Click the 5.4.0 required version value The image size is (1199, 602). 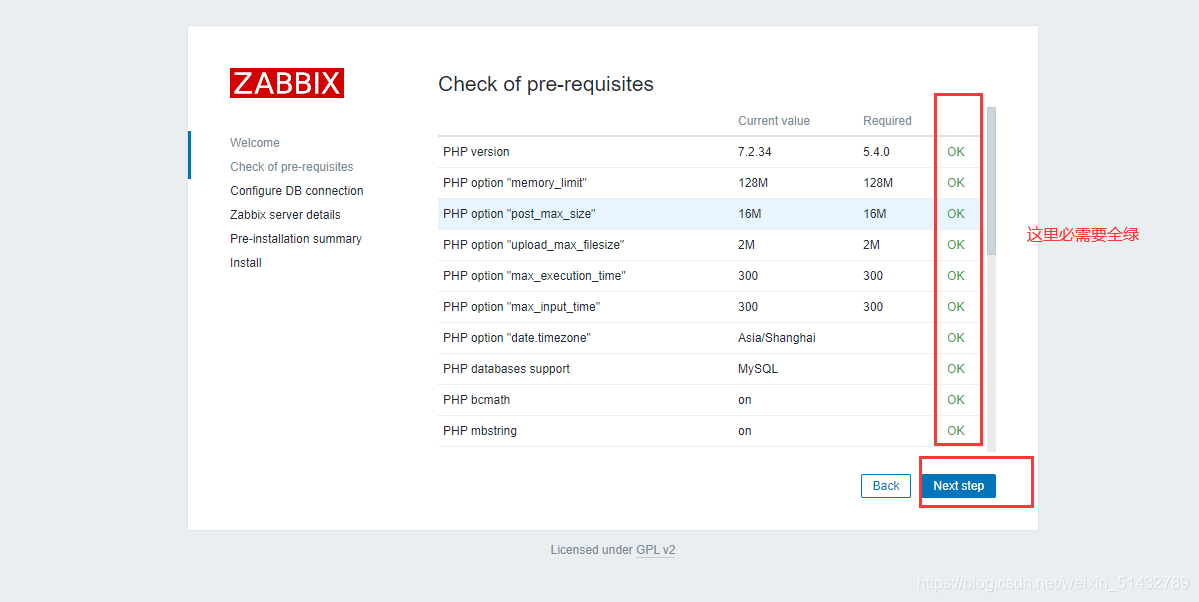[x=876, y=151]
